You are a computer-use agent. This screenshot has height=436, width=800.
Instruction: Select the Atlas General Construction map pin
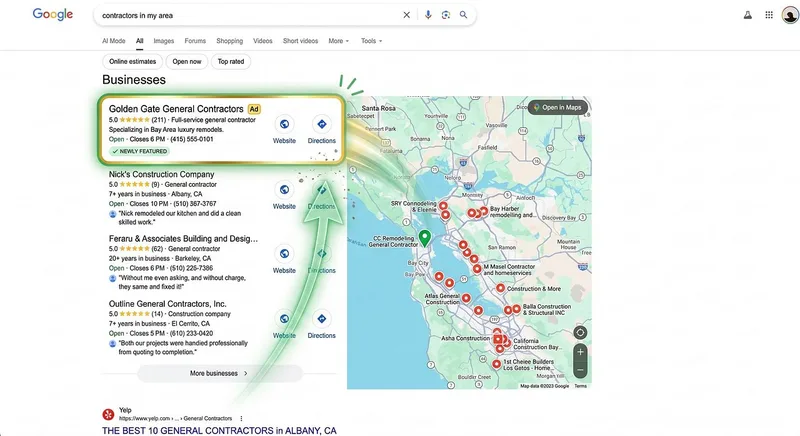point(466,298)
